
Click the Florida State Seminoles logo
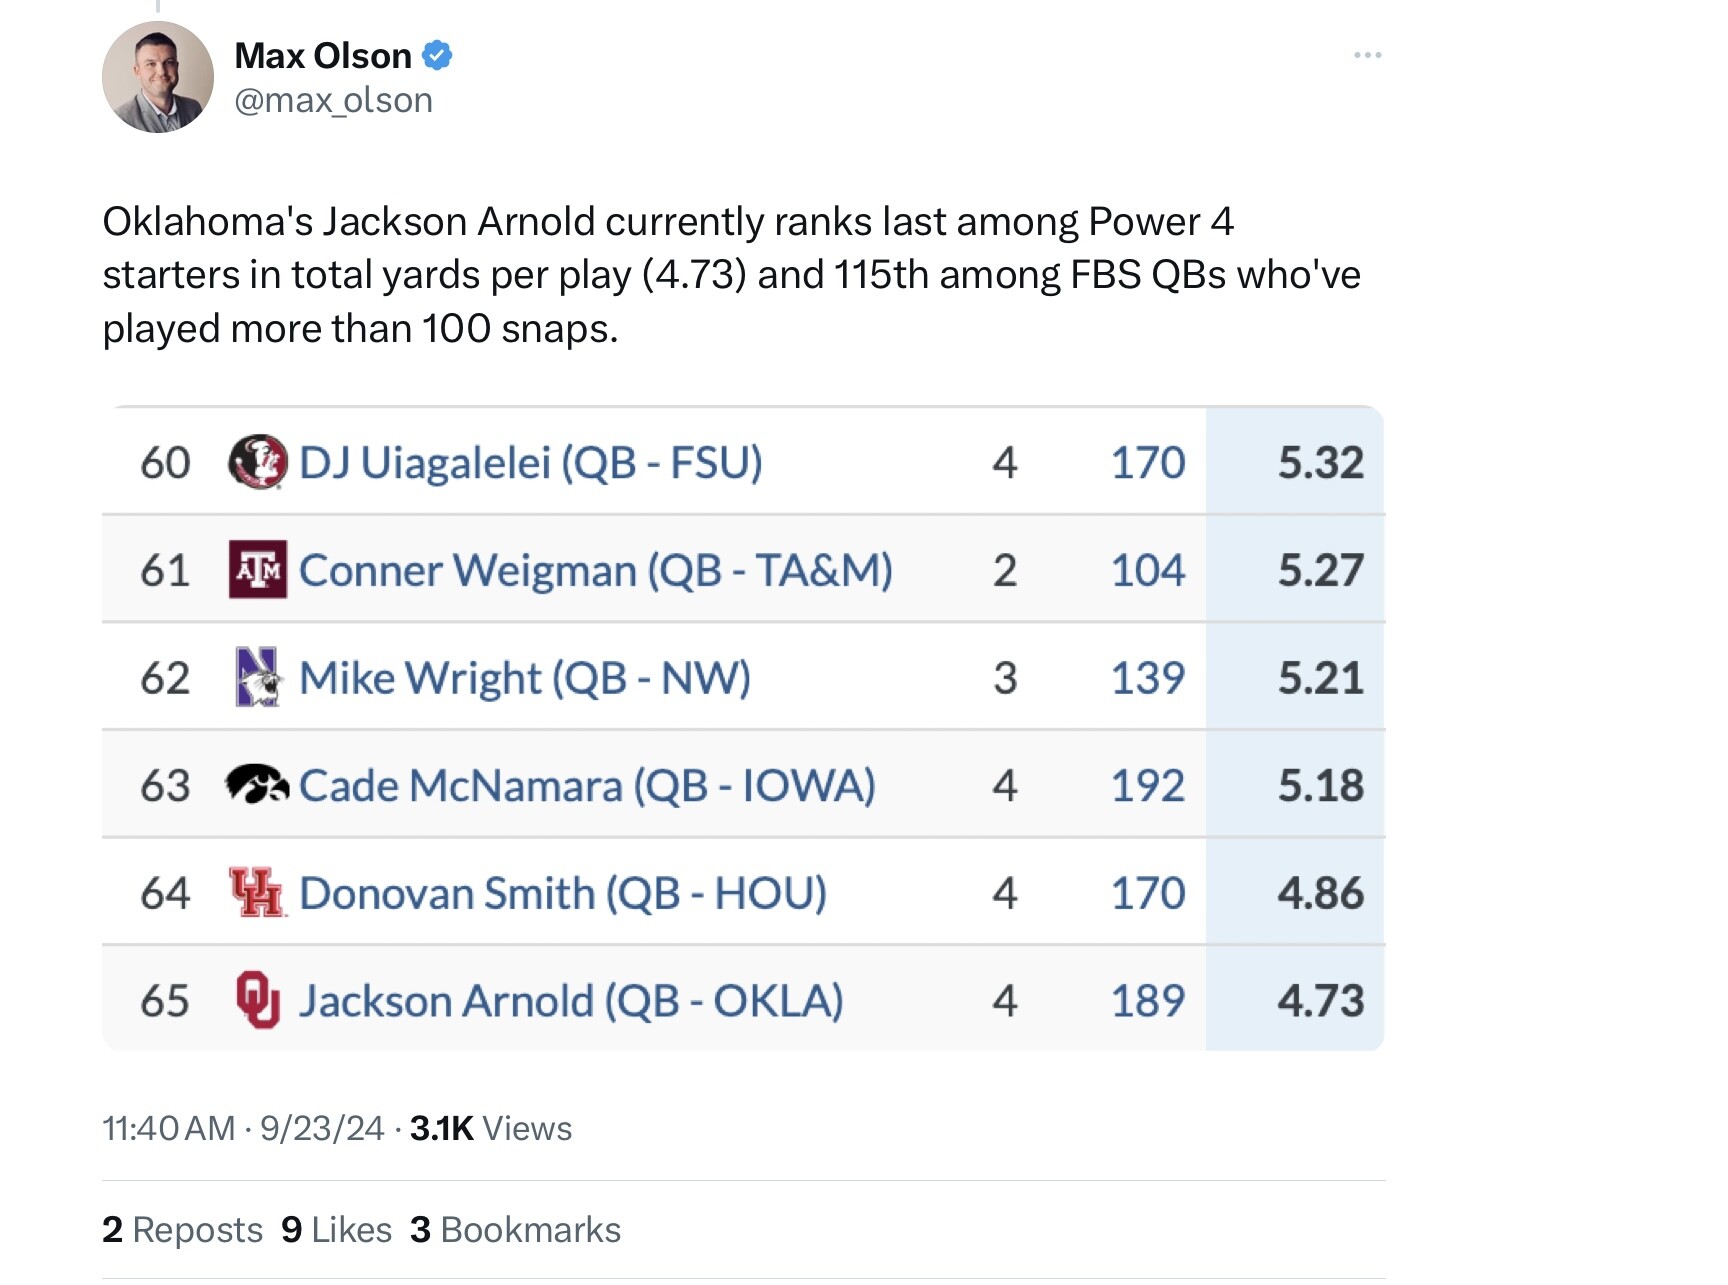tap(257, 462)
